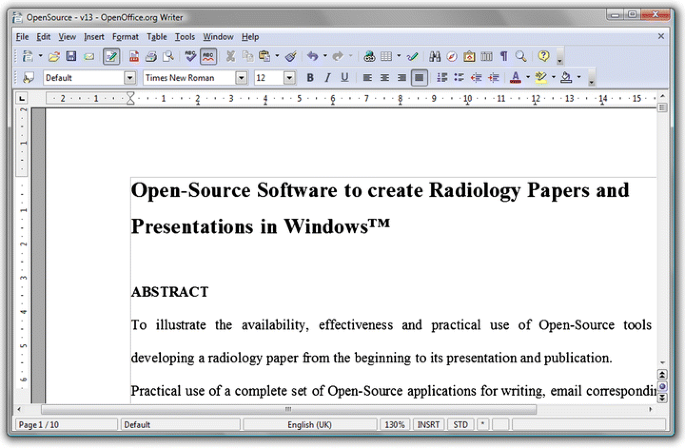The height and width of the screenshot is (448, 685).
Task: Open the font size 12 dropdown
Action: (289, 78)
